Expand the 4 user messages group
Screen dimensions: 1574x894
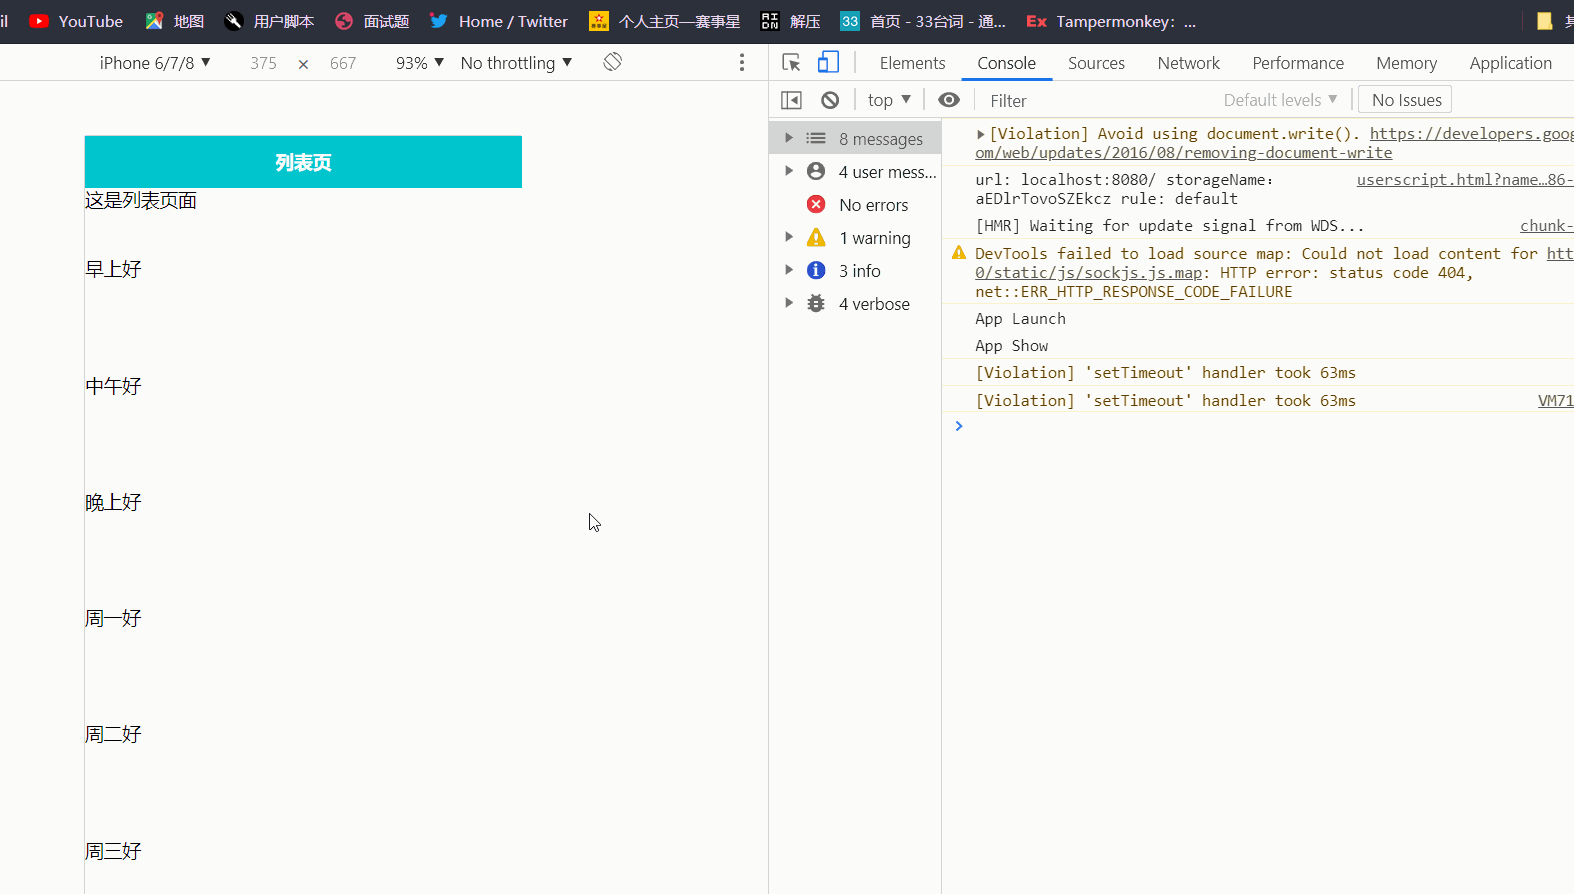[789, 171]
